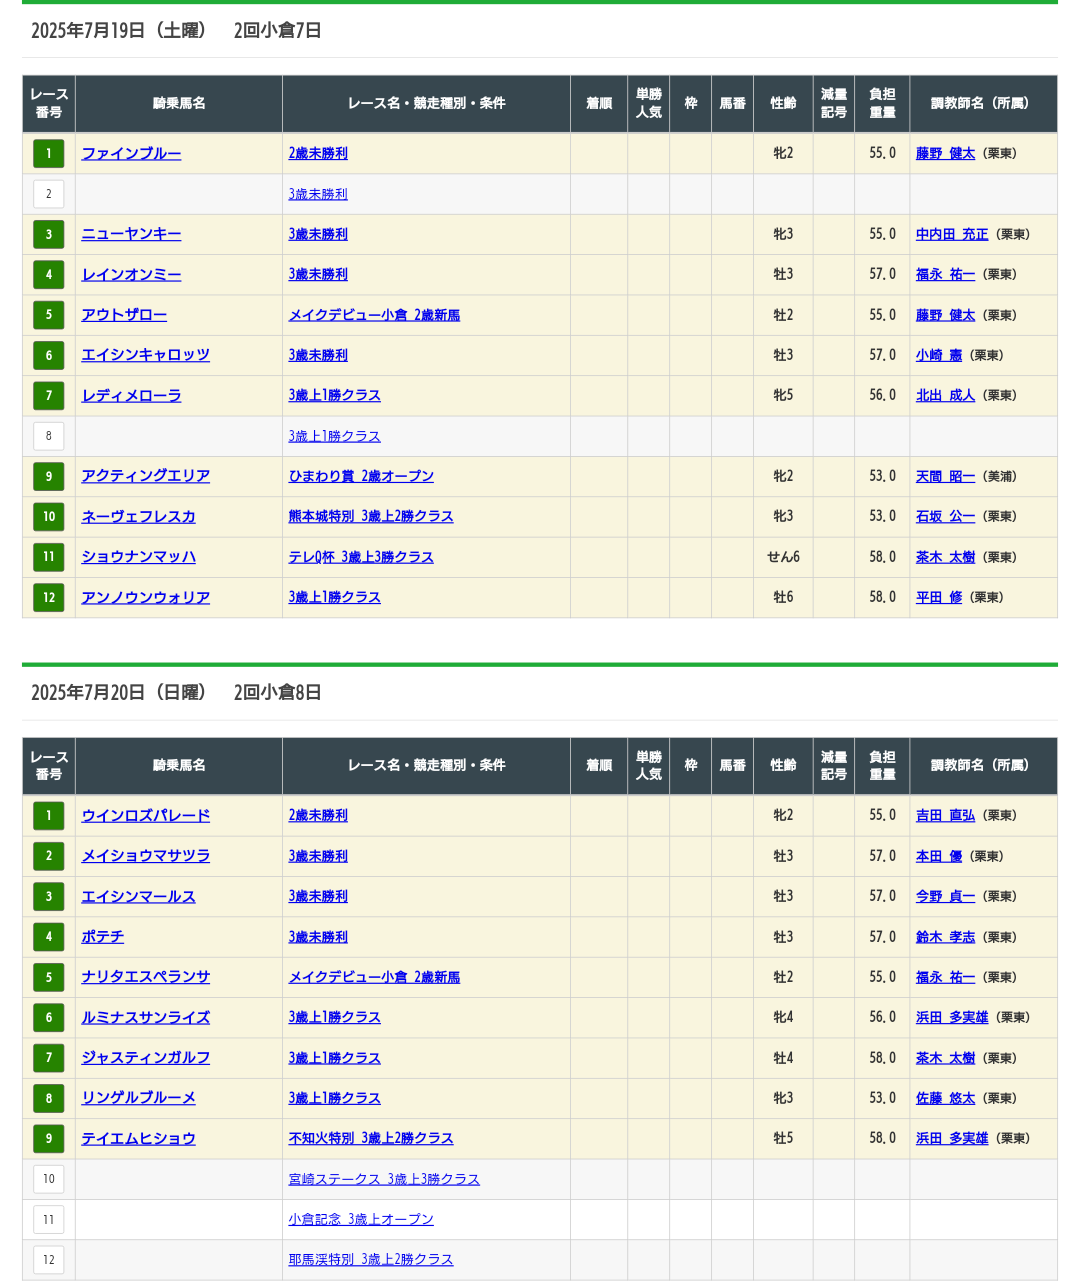Open テレQ杯 3歳上3勝クラス race link
This screenshot has height=1287, width=1080.
361,557
